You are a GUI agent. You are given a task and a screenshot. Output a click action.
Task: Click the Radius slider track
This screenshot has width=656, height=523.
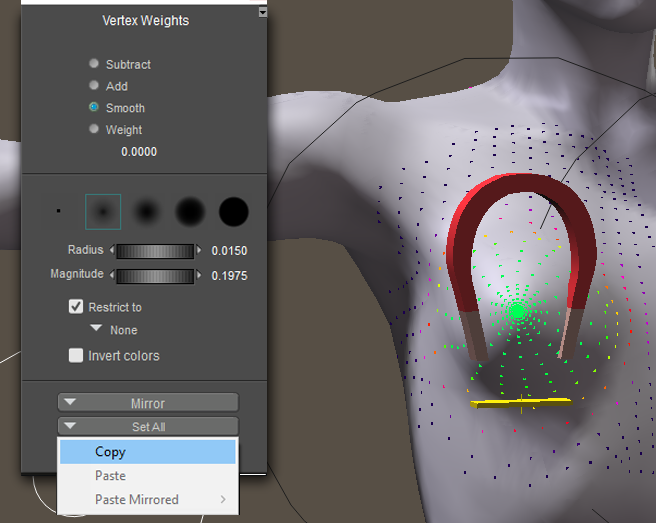click(155, 250)
